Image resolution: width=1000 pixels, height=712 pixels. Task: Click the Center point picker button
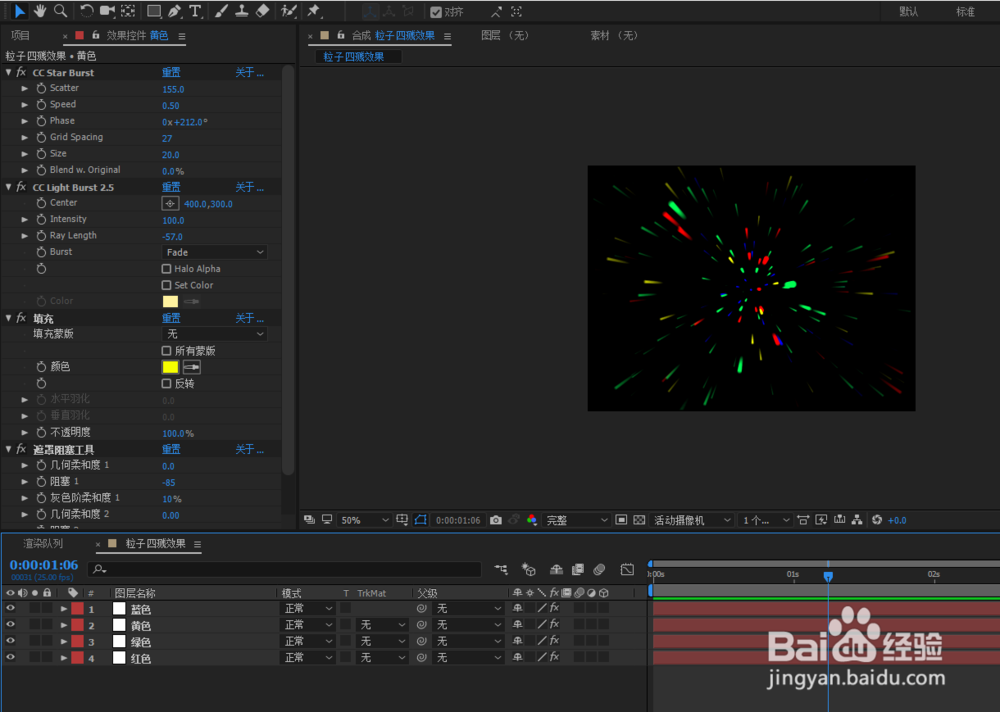(x=170, y=204)
